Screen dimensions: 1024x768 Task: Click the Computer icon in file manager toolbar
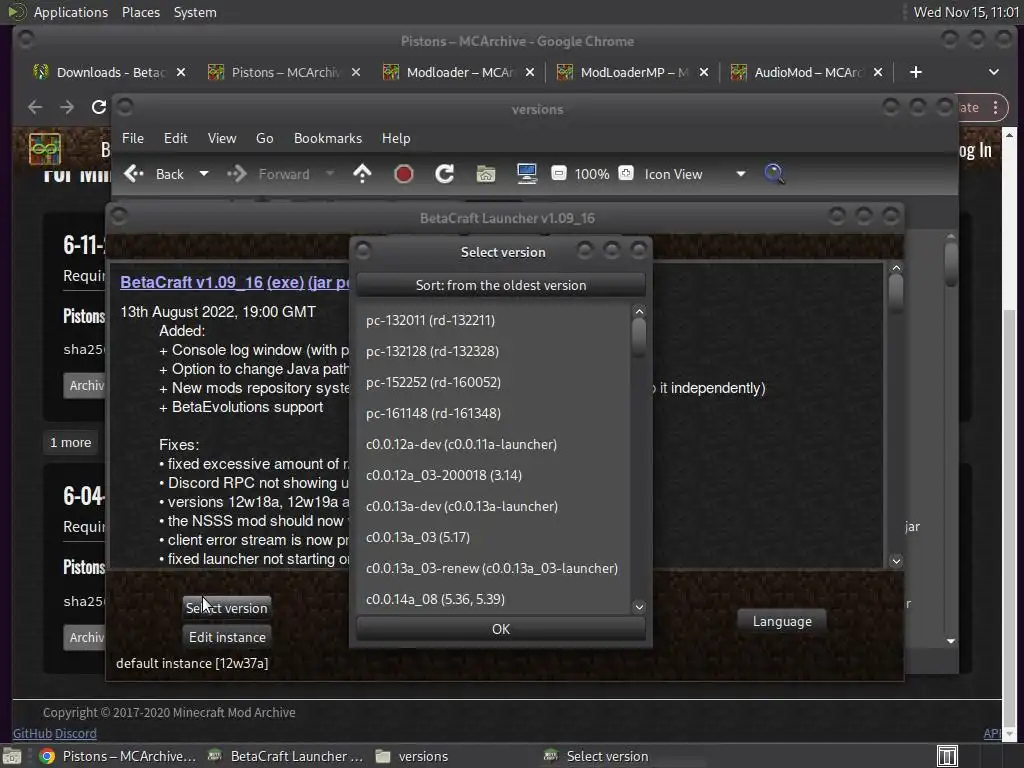point(526,174)
